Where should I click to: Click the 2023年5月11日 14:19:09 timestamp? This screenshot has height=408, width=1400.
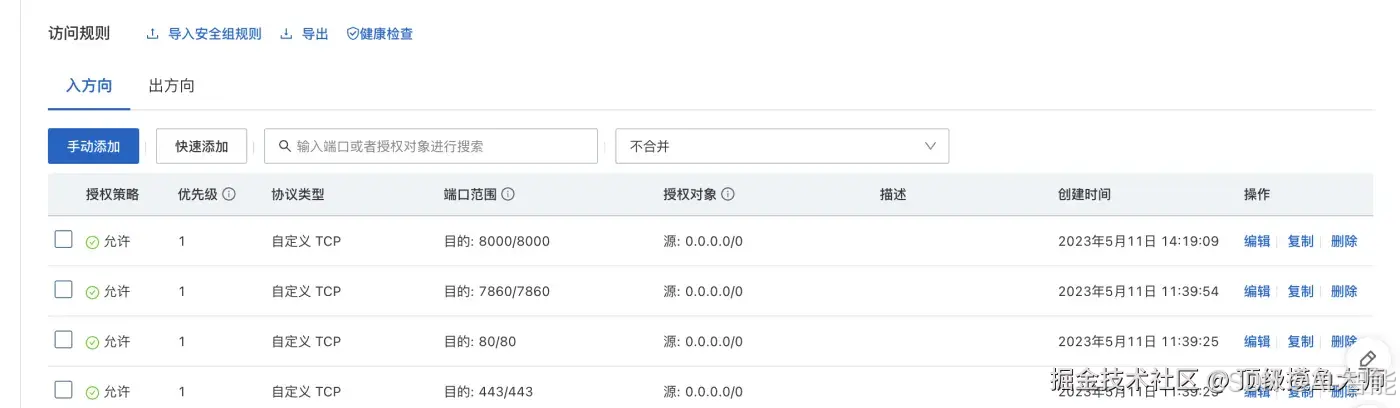pos(1139,241)
